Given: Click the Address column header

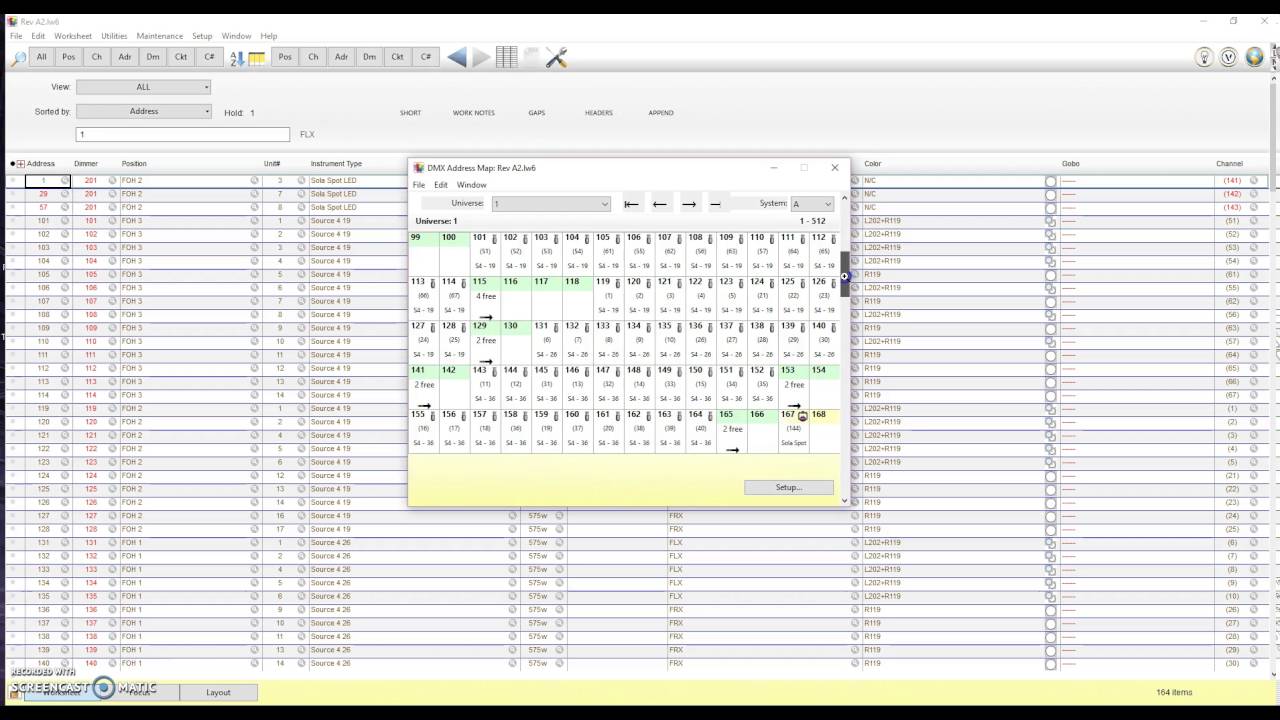Looking at the screenshot, I should pos(41,164).
